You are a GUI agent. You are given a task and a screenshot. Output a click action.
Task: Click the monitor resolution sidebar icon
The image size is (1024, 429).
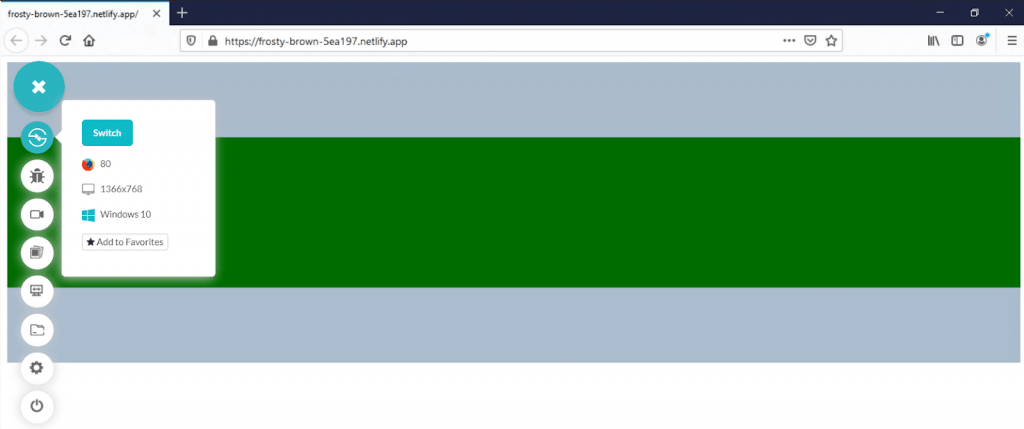point(37,291)
